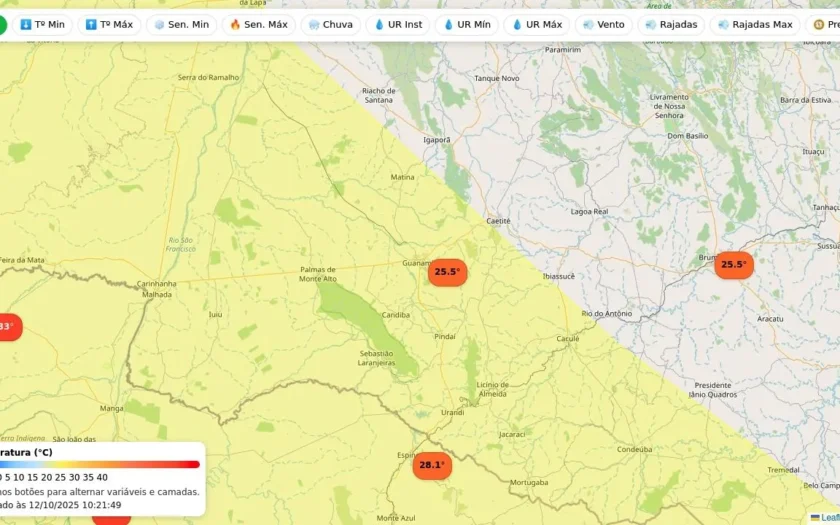Click the Livramento de Nossa Senhora label
Image resolution: width=840 pixels, height=525 pixels.
click(669, 106)
